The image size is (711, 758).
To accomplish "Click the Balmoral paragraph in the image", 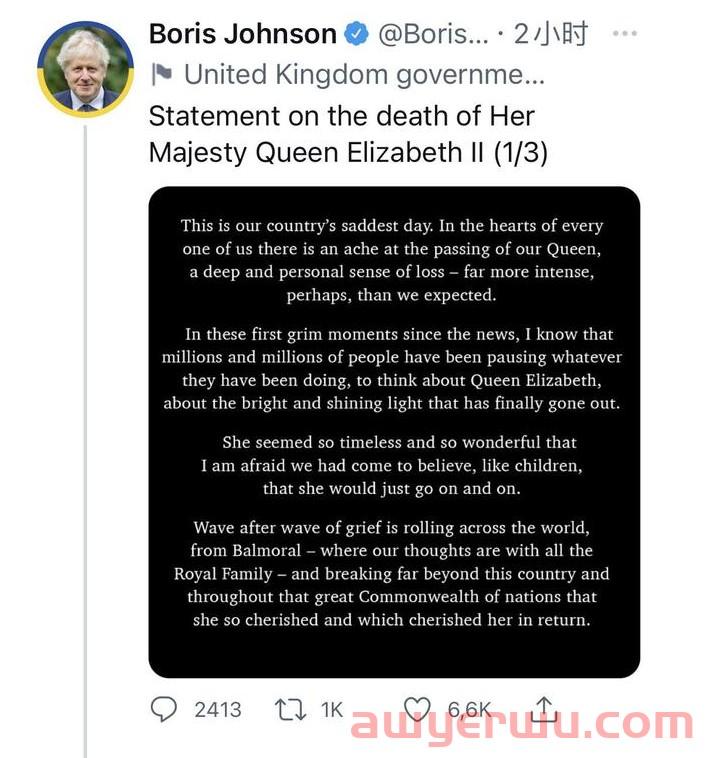I will 392,573.
